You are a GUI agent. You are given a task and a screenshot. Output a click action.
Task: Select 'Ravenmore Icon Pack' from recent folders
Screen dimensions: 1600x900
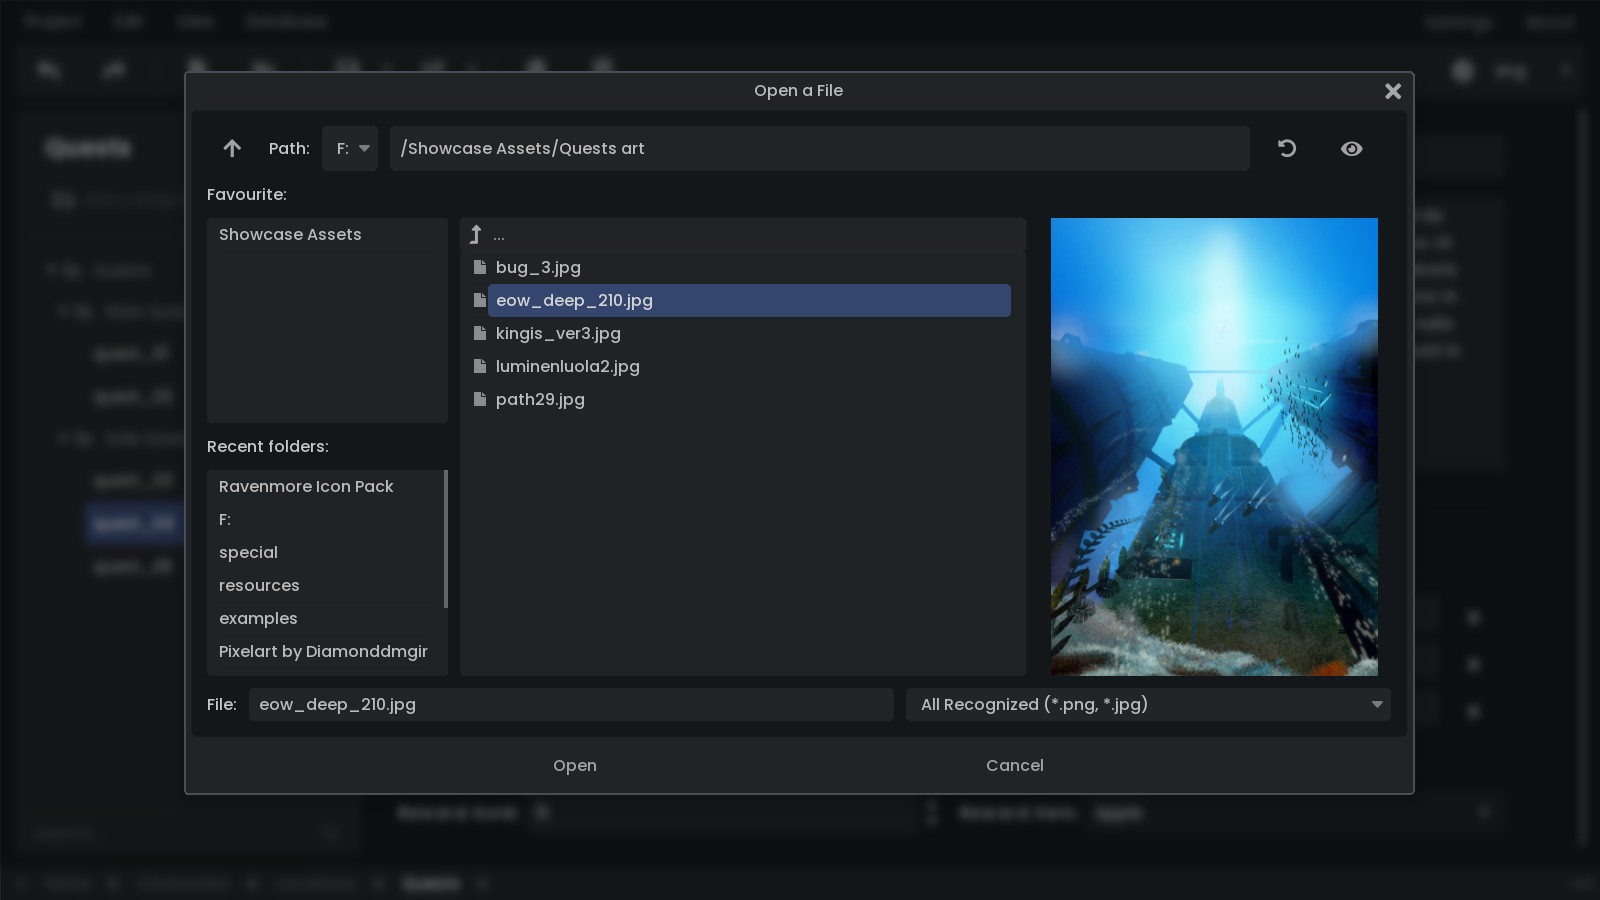pos(306,487)
